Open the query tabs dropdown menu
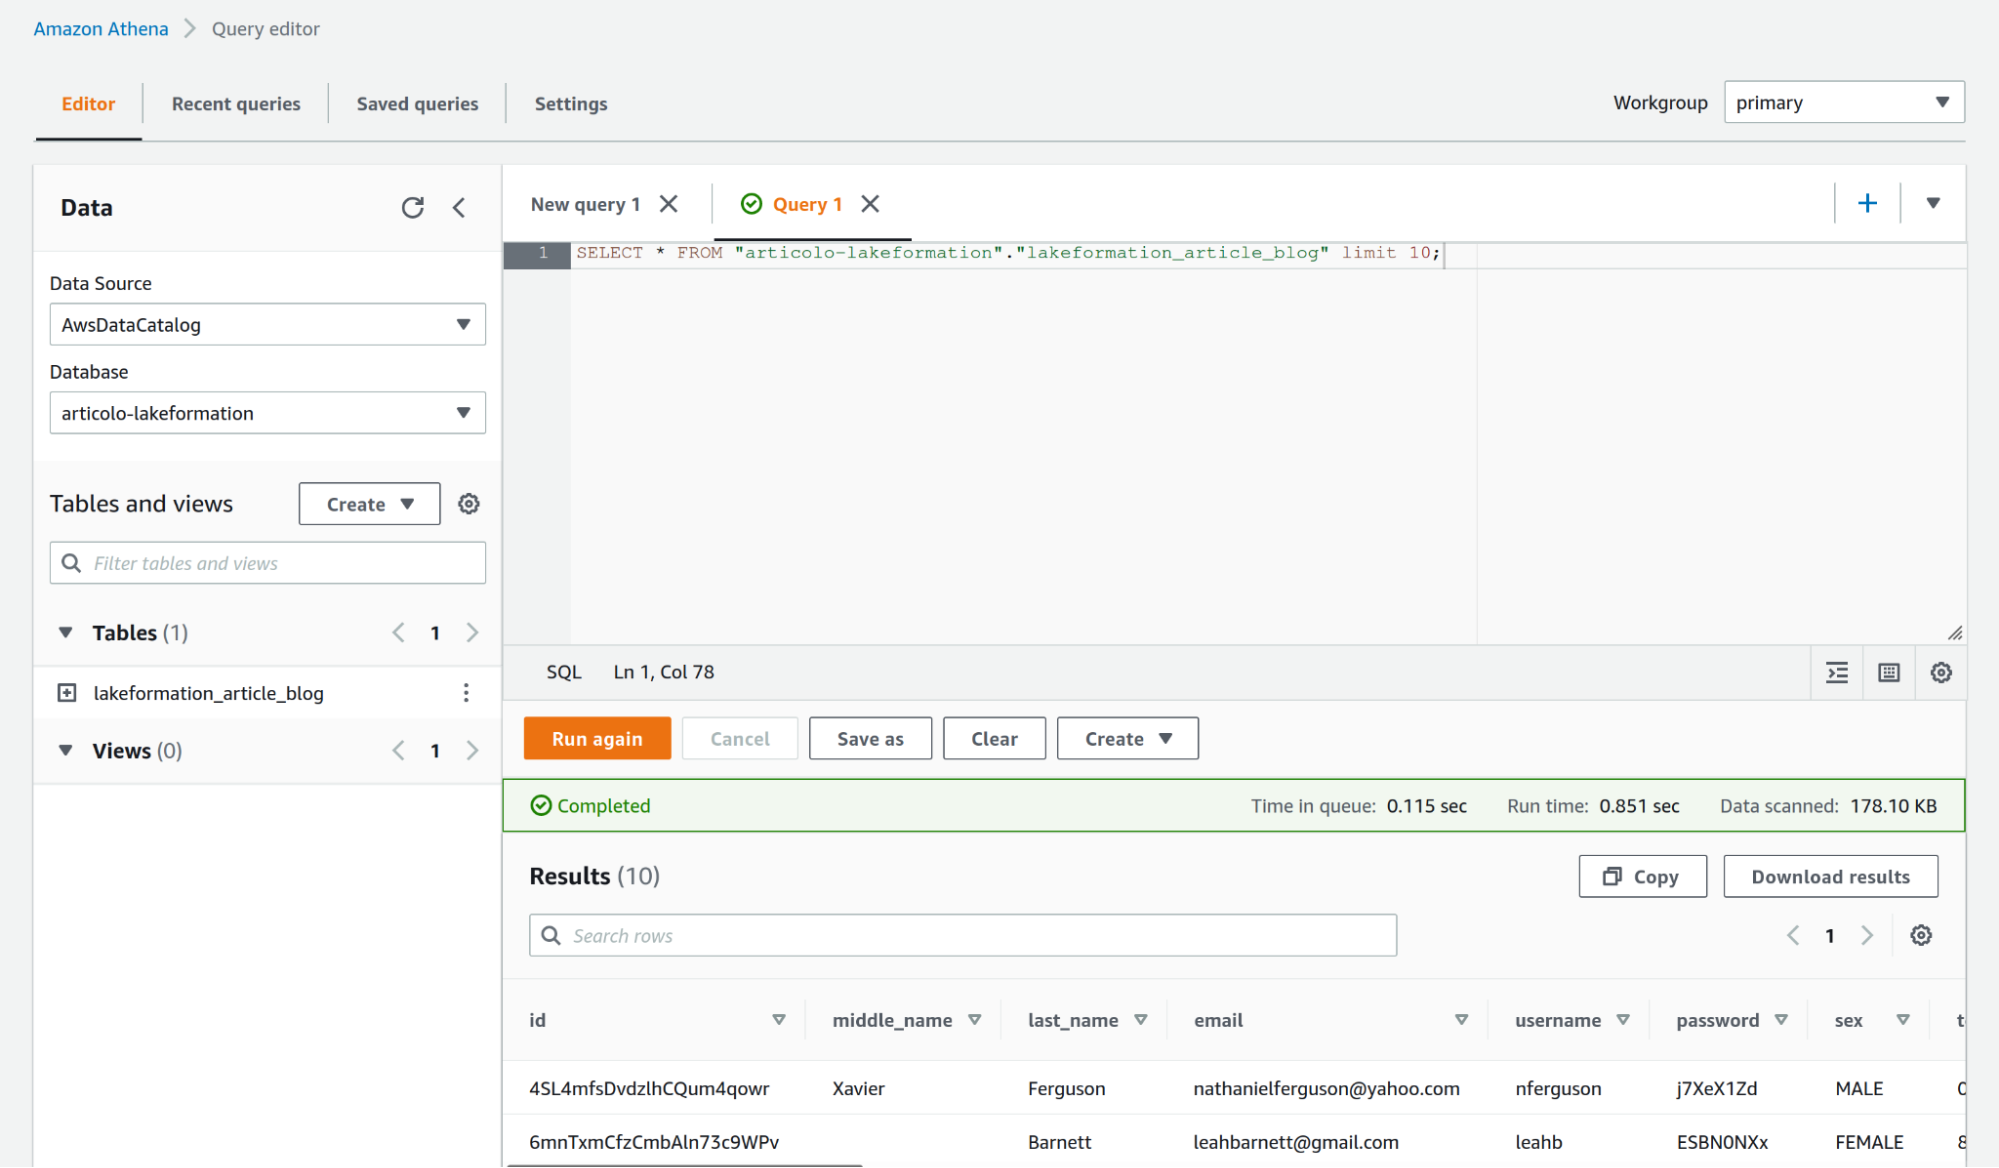 1933,203
